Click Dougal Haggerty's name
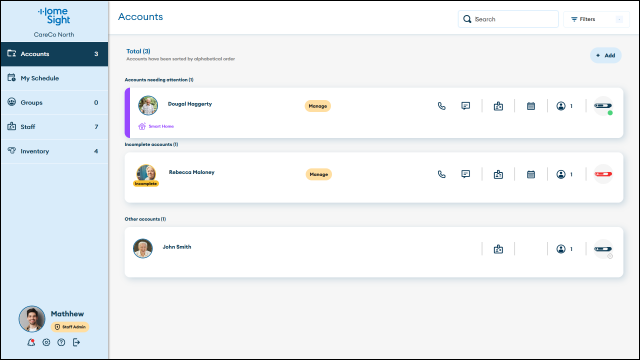The height and width of the screenshot is (360, 640). [x=190, y=104]
